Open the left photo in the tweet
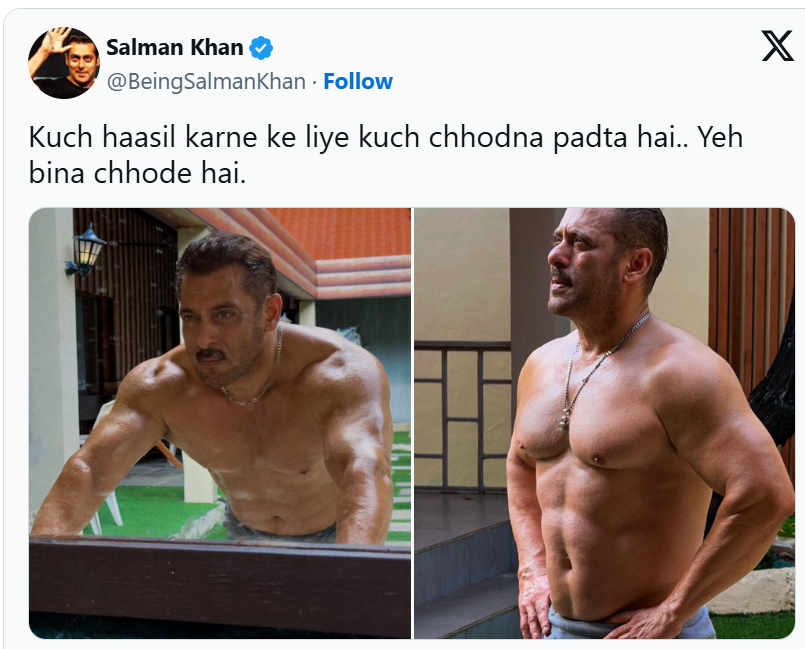Image resolution: width=805 pixels, height=649 pixels. [220, 423]
